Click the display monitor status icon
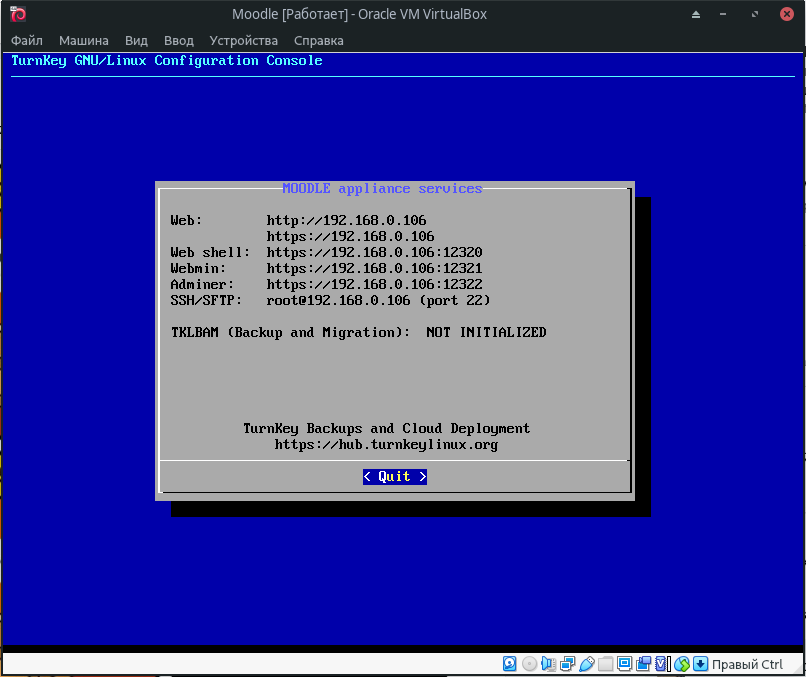806x677 pixels. click(x=624, y=664)
